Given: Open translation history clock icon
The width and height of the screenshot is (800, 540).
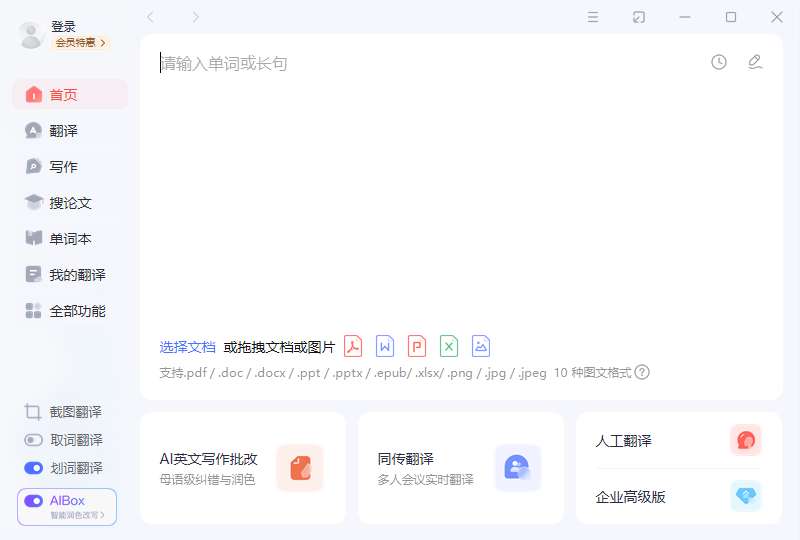Looking at the screenshot, I should click(719, 62).
